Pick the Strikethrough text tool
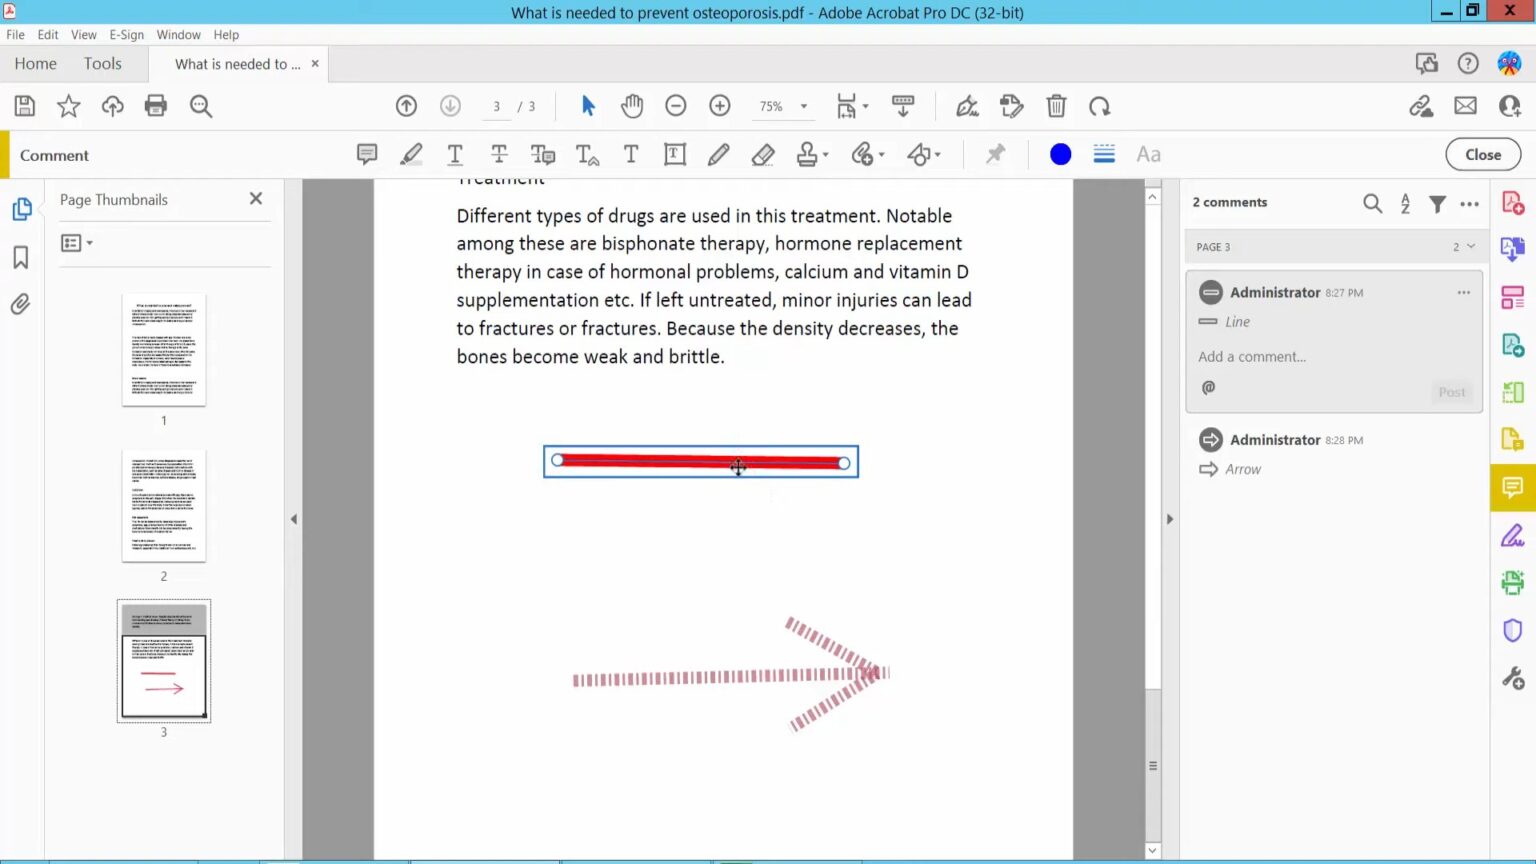Viewport: 1536px width, 864px height. point(499,154)
